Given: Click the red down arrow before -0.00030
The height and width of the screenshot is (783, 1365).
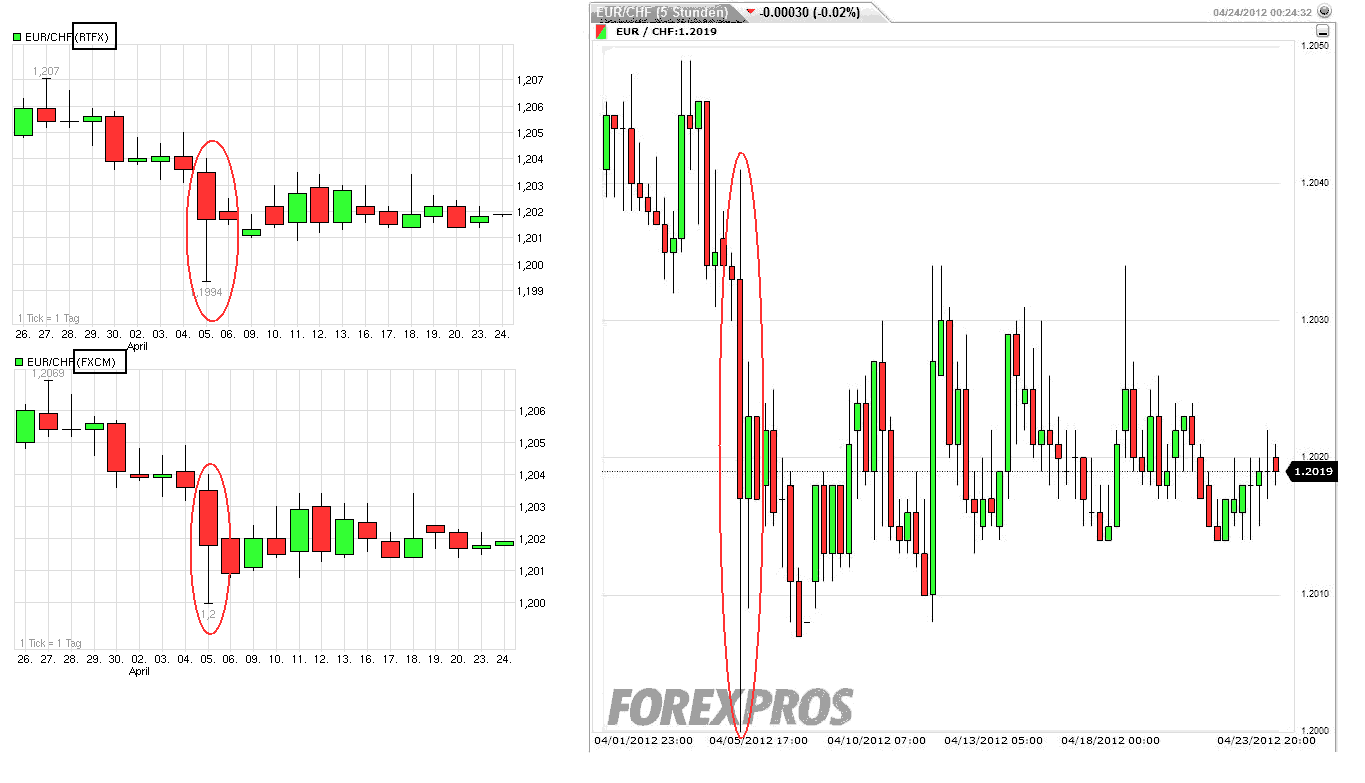Looking at the screenshot, I should click(751, 12).
